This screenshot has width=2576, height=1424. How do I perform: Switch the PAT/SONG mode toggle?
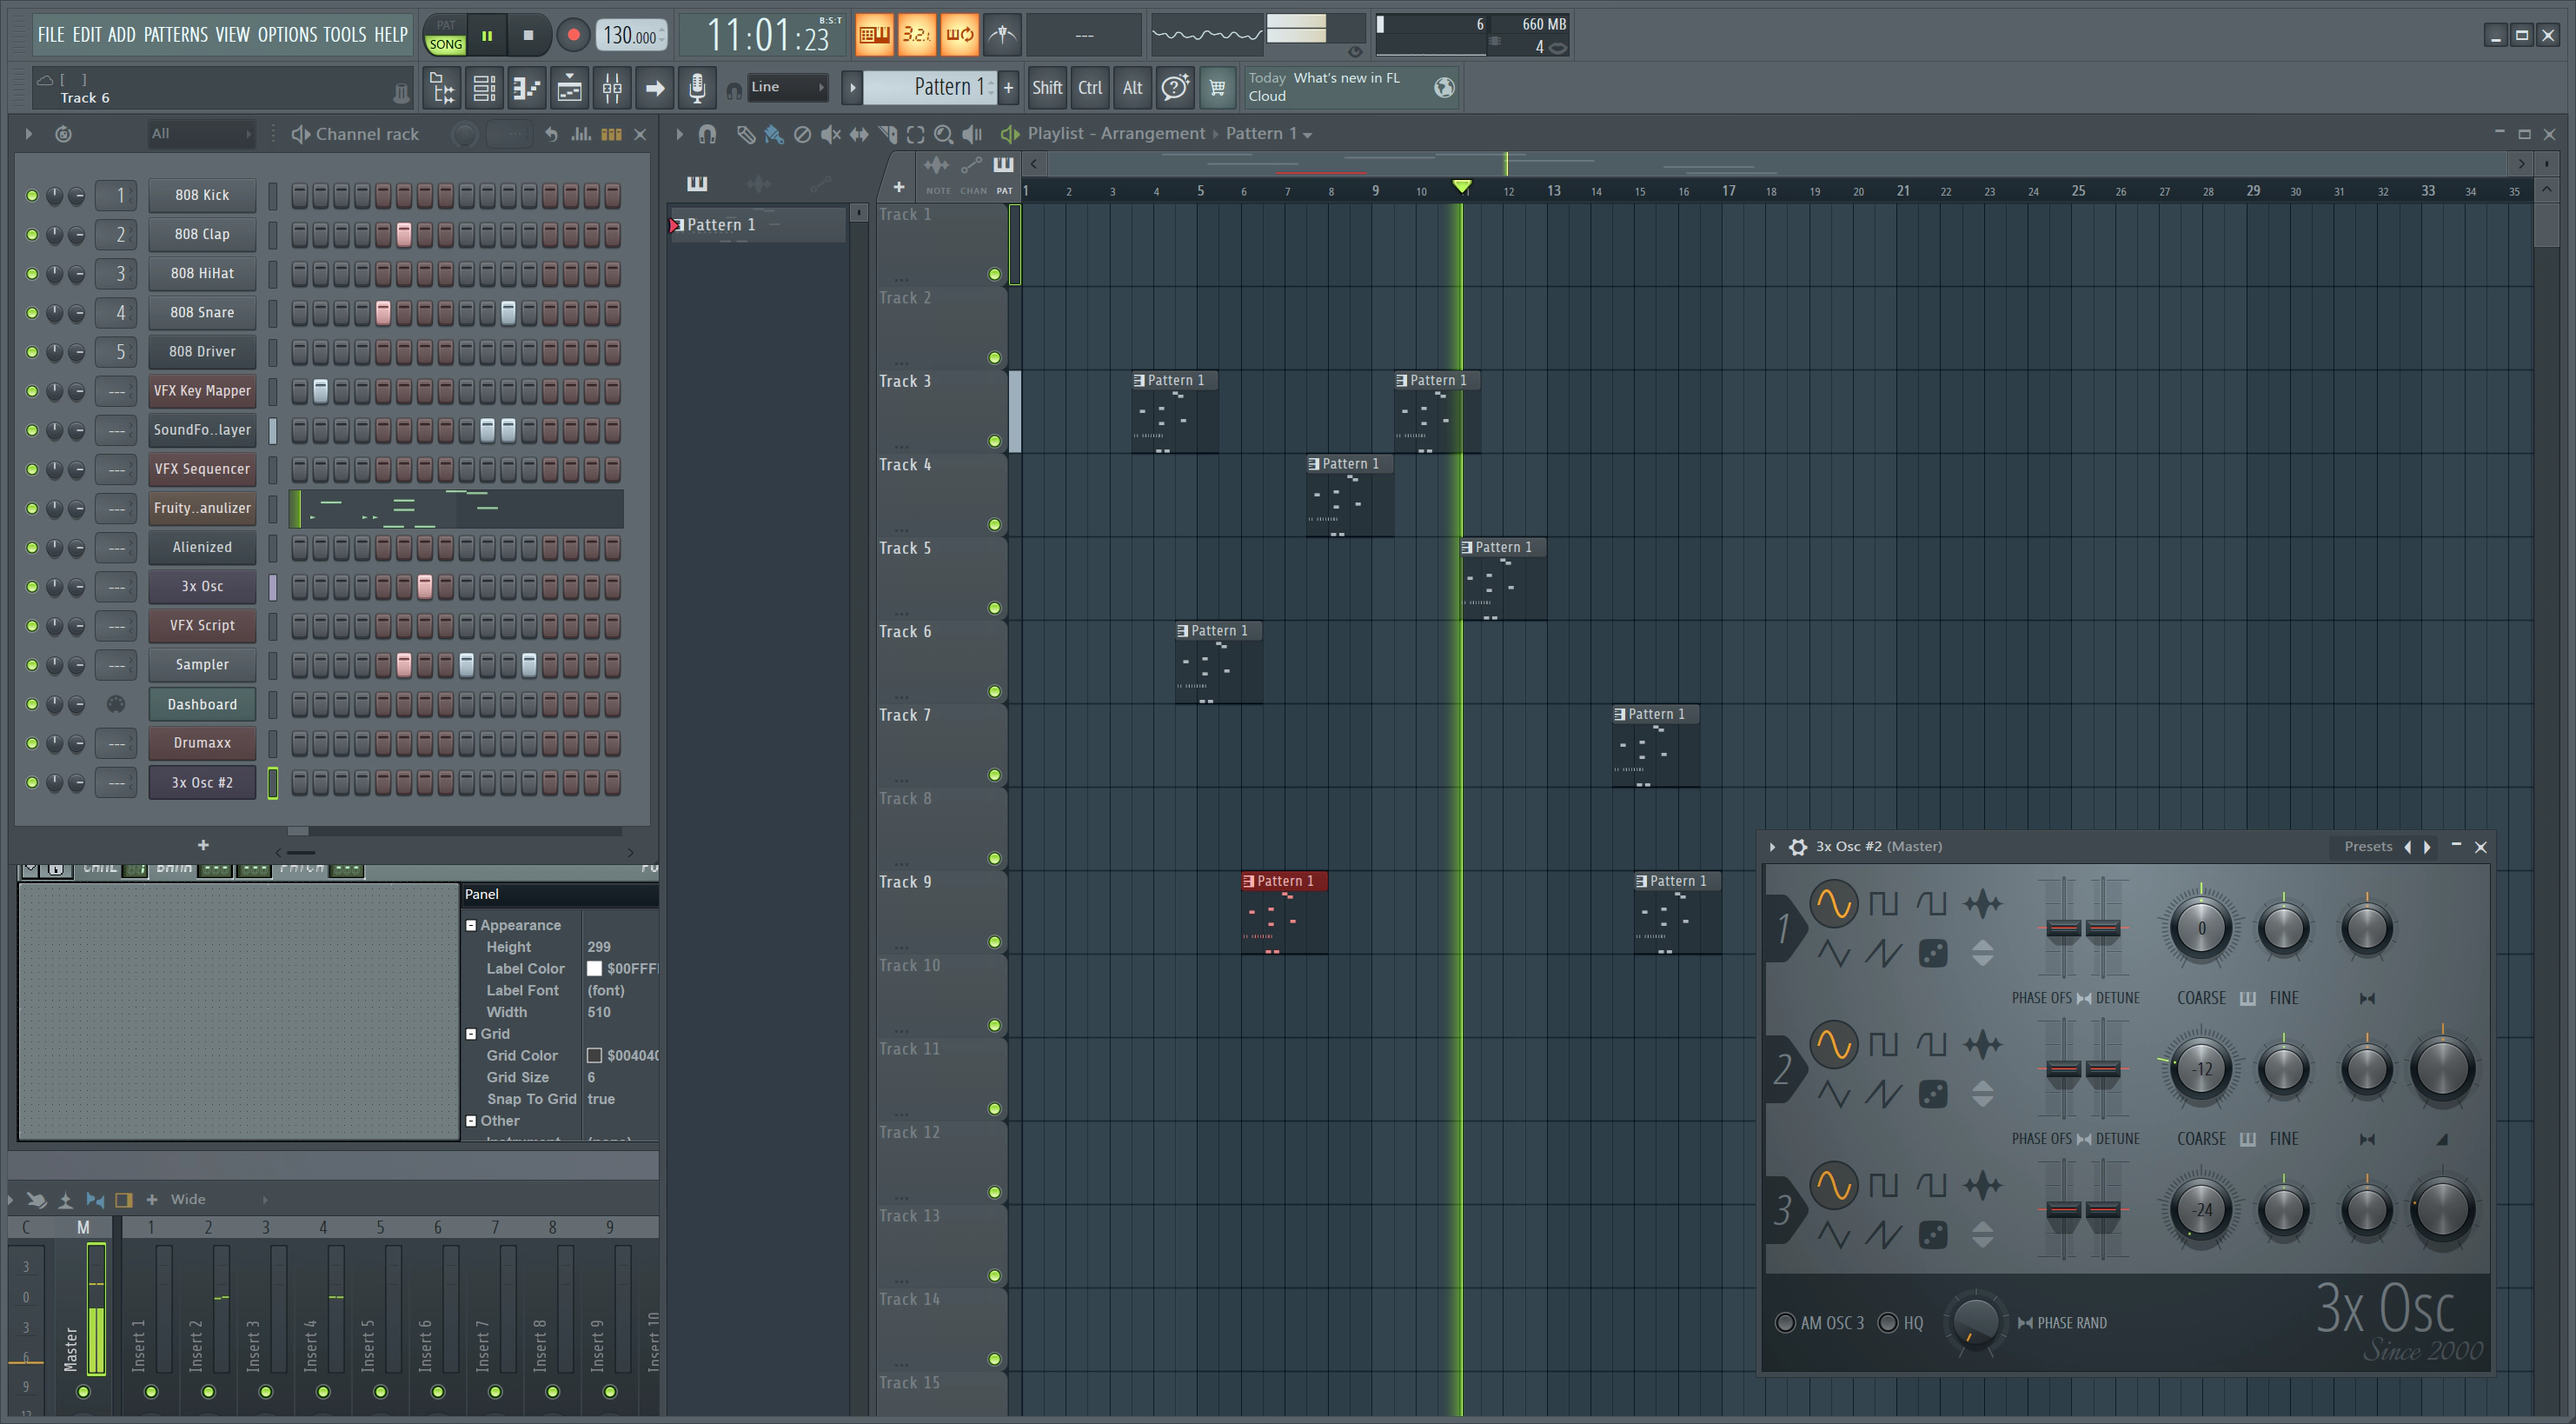[445, 35]
